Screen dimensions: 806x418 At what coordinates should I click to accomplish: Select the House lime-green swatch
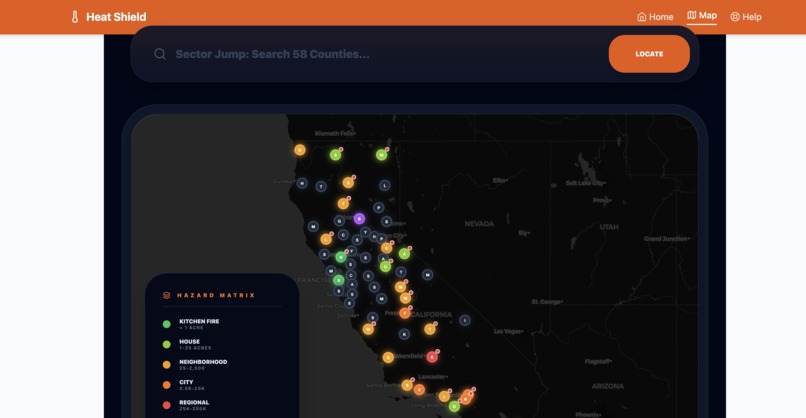click(167, 344)
